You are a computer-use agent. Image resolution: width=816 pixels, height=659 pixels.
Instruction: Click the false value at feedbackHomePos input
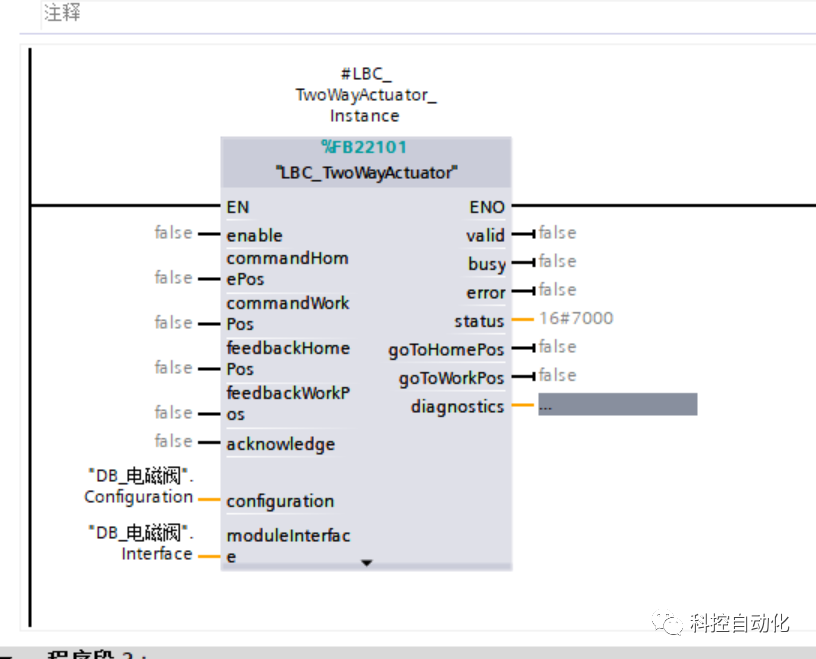(x=173, y=367)
